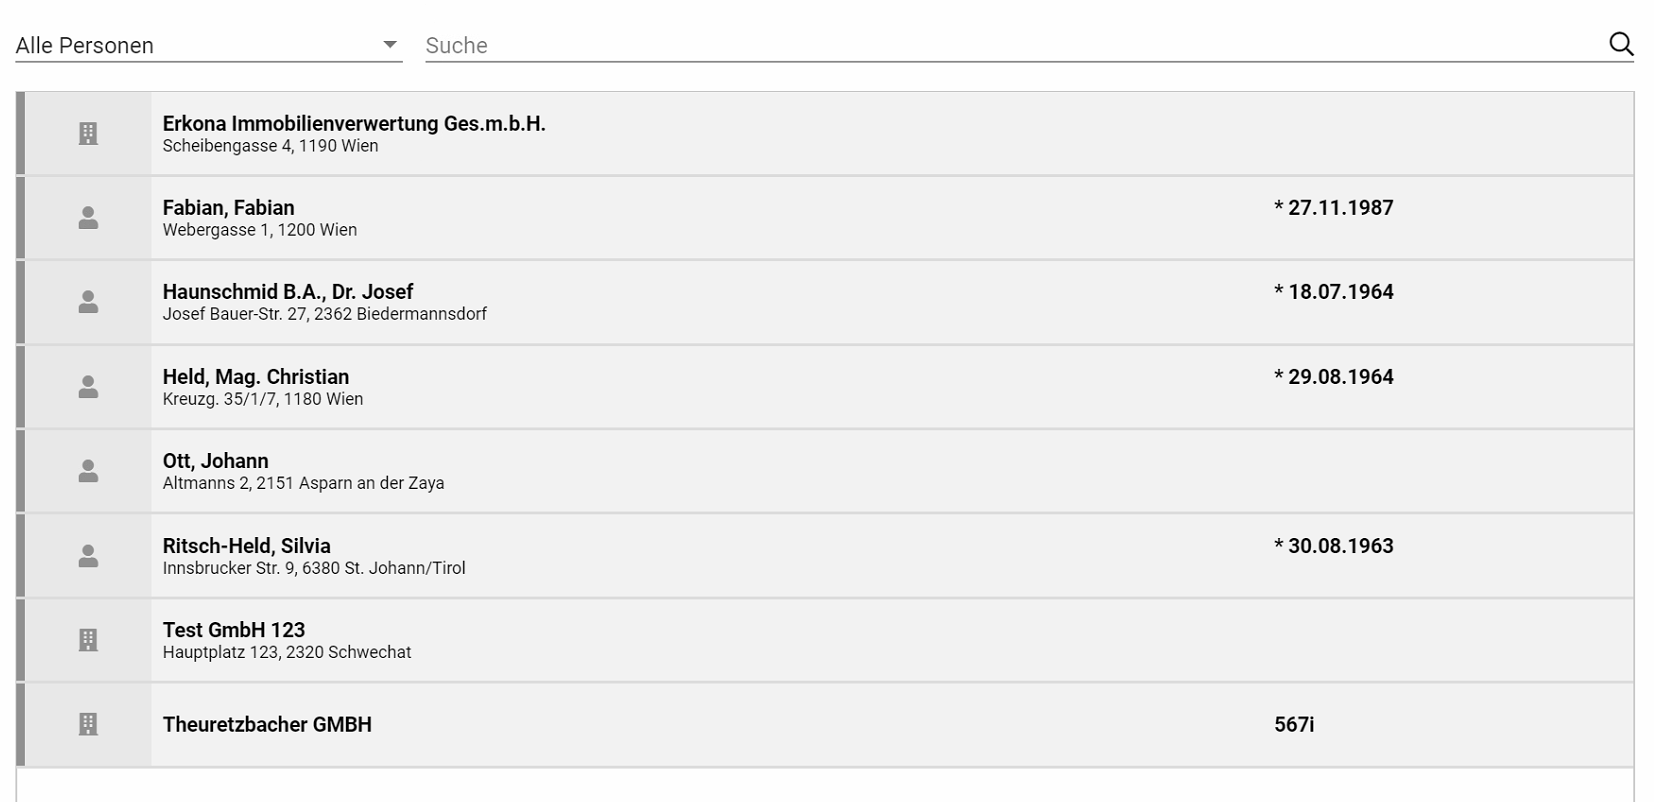The height and width of the screenshot is (802, 1654).
Task: Select the Fabian, Fabian entry name
Action: click(x=229, y=208)
